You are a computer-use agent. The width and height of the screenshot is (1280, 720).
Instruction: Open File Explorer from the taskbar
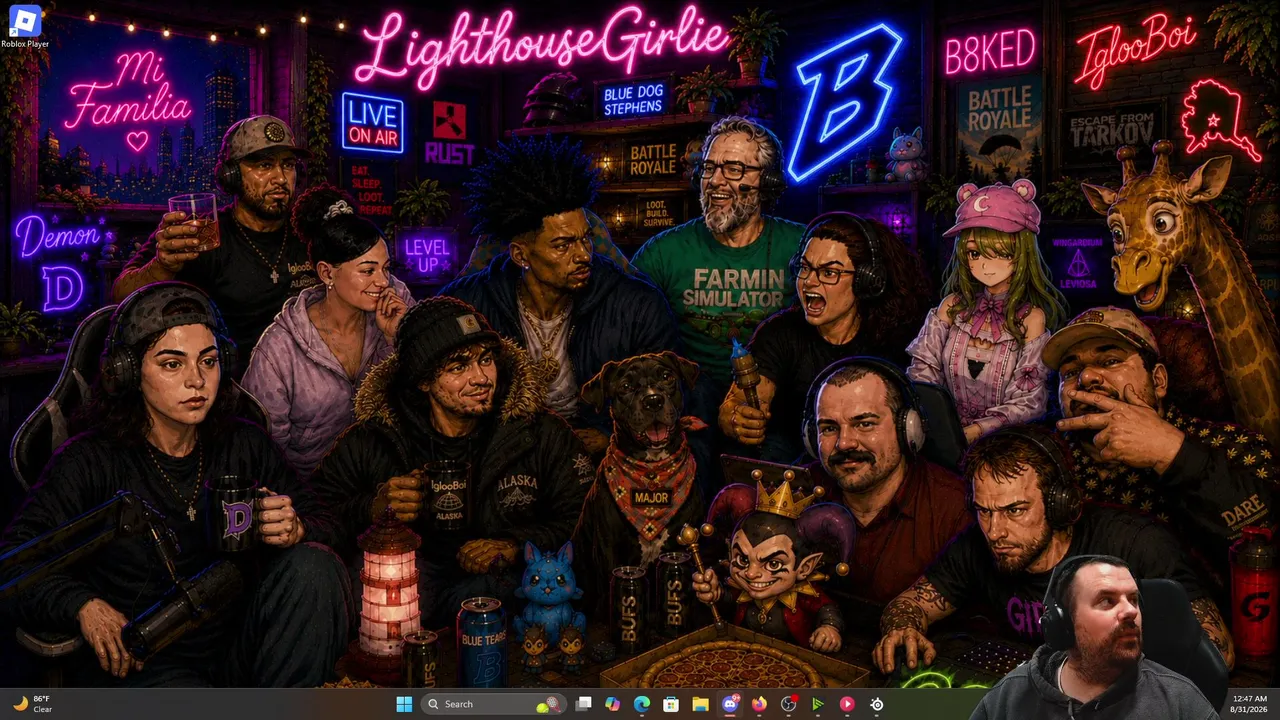point(700,704)
